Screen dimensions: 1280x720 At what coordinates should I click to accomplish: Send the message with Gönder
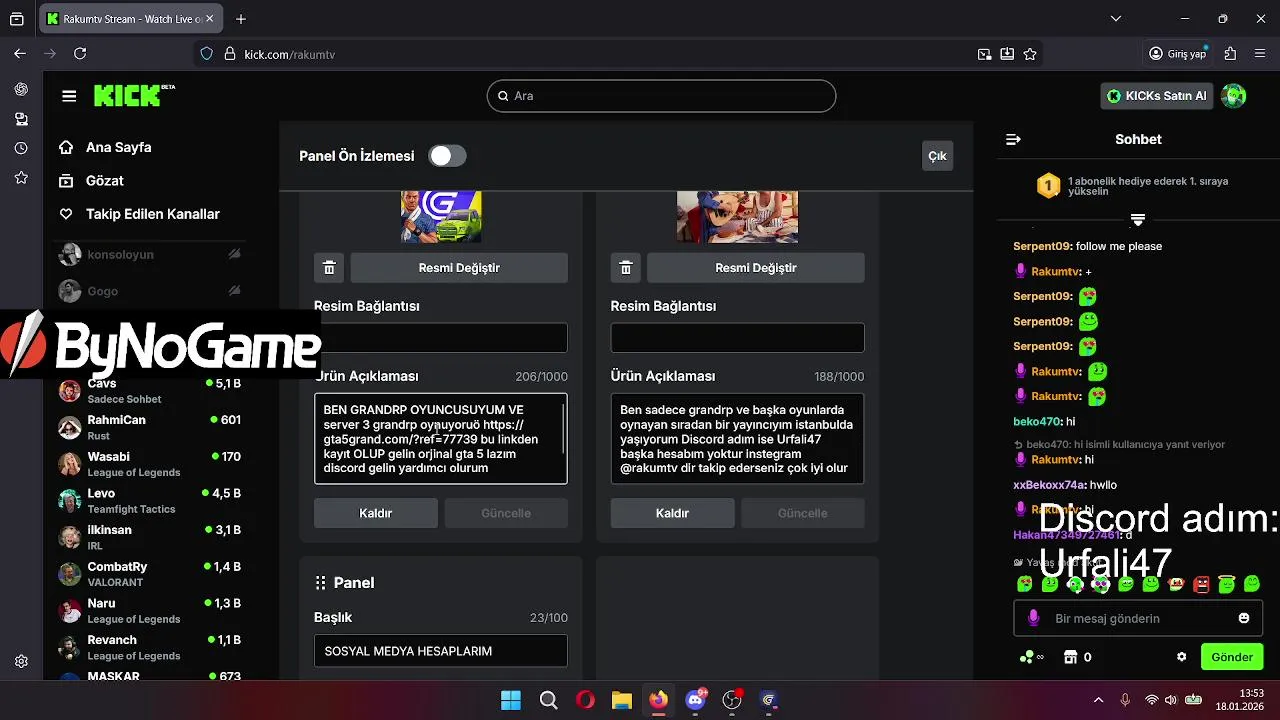[x=1232, y=657]
